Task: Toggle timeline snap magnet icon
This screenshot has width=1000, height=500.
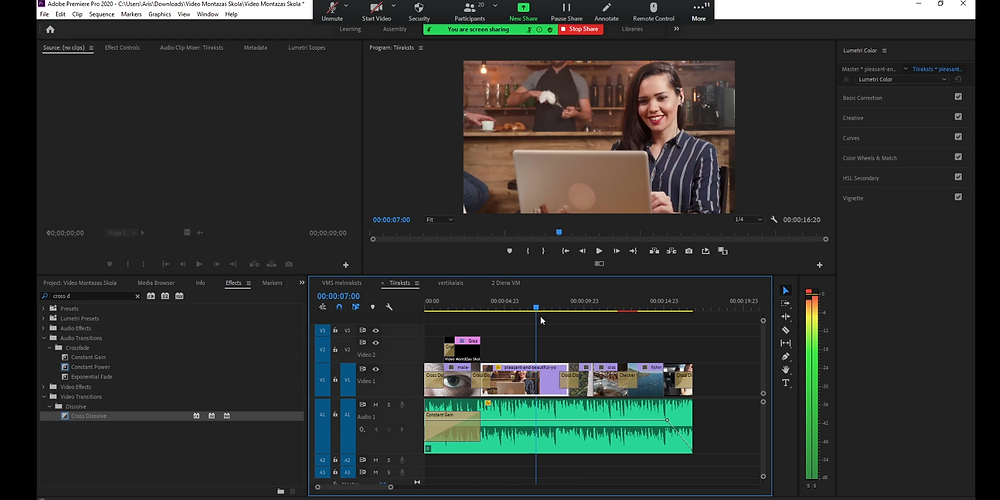Action: [339, 307]
